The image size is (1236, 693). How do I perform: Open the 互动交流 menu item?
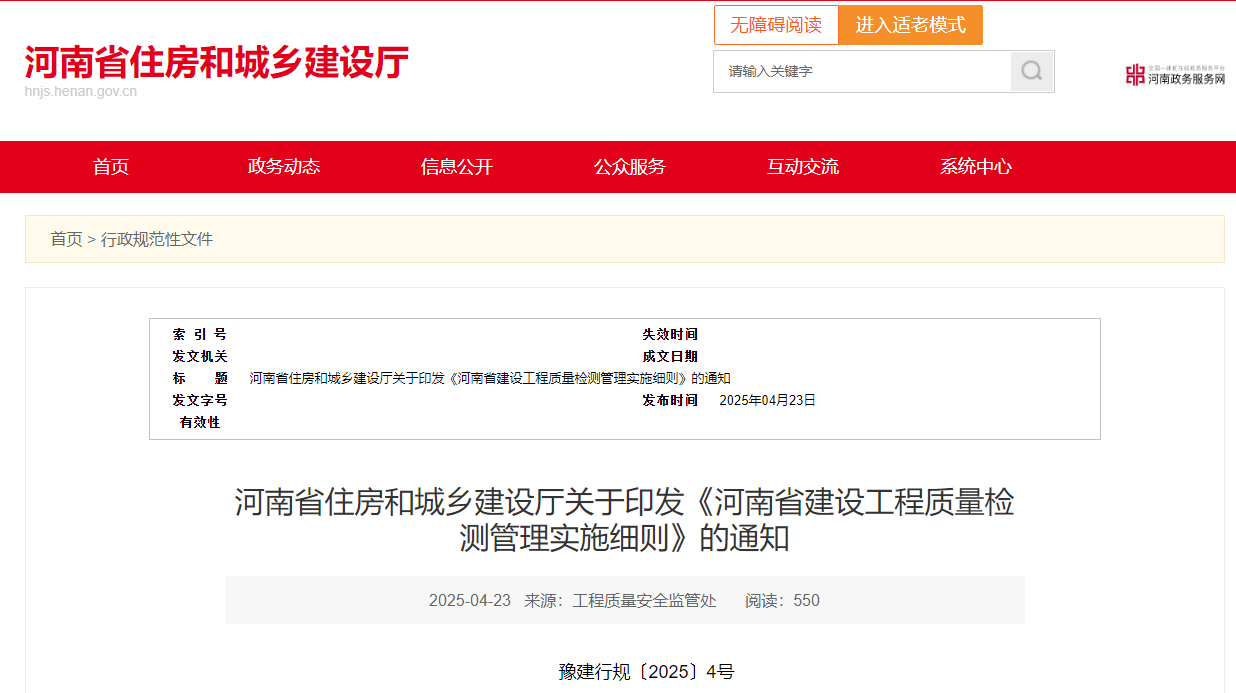click(x=802, y=167)
